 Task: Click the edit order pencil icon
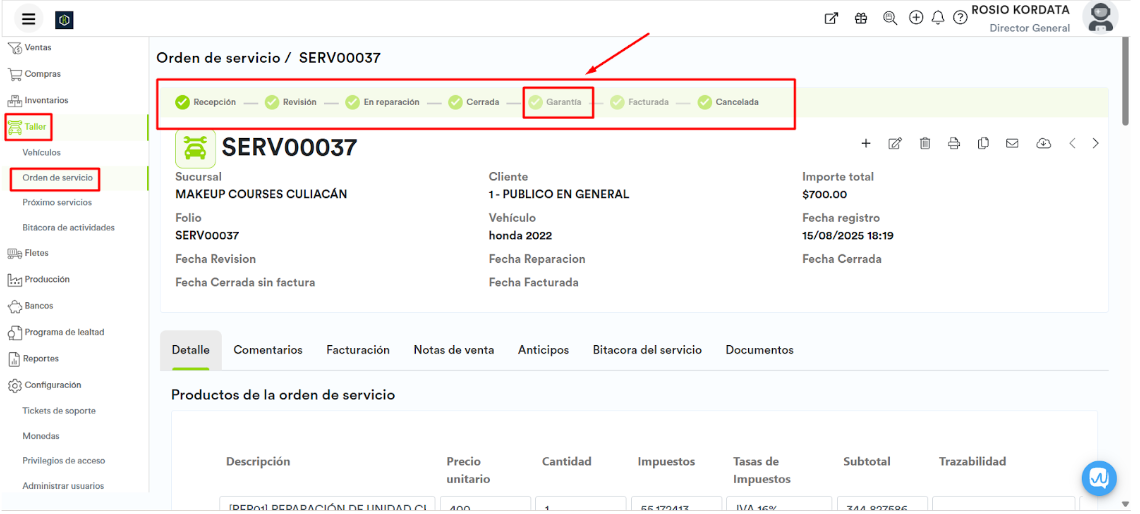tap(895, 144)
